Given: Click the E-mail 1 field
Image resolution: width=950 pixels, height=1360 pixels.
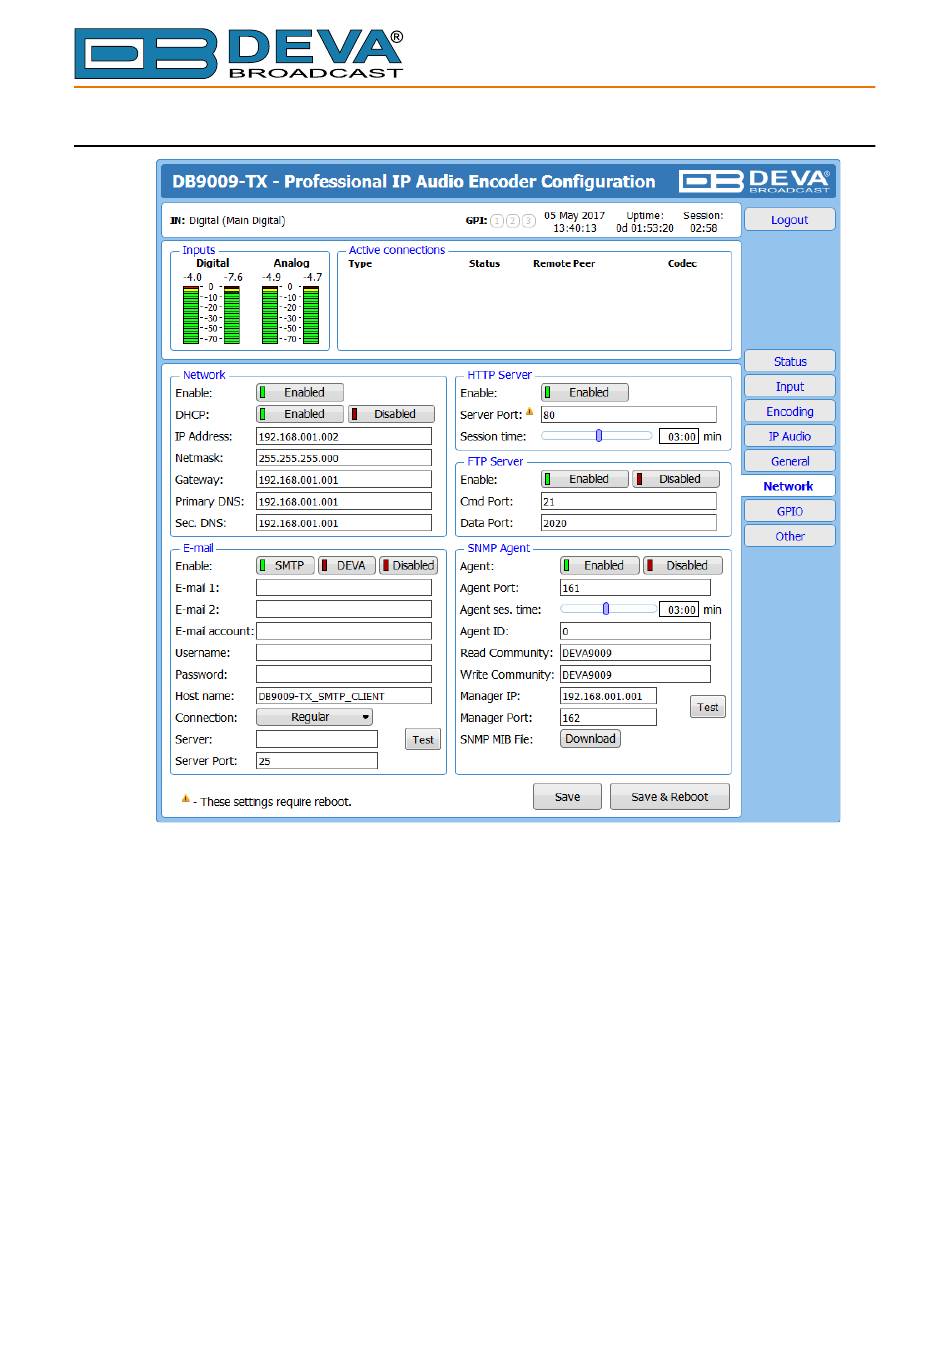Looking at the screenshot, I should pos(344,588).
